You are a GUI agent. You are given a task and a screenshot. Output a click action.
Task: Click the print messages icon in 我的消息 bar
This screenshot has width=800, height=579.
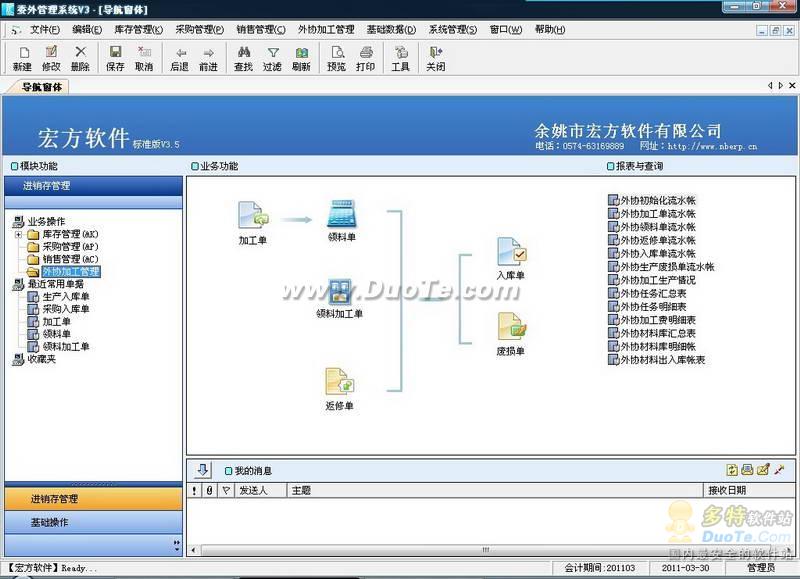tap(747, 470)
